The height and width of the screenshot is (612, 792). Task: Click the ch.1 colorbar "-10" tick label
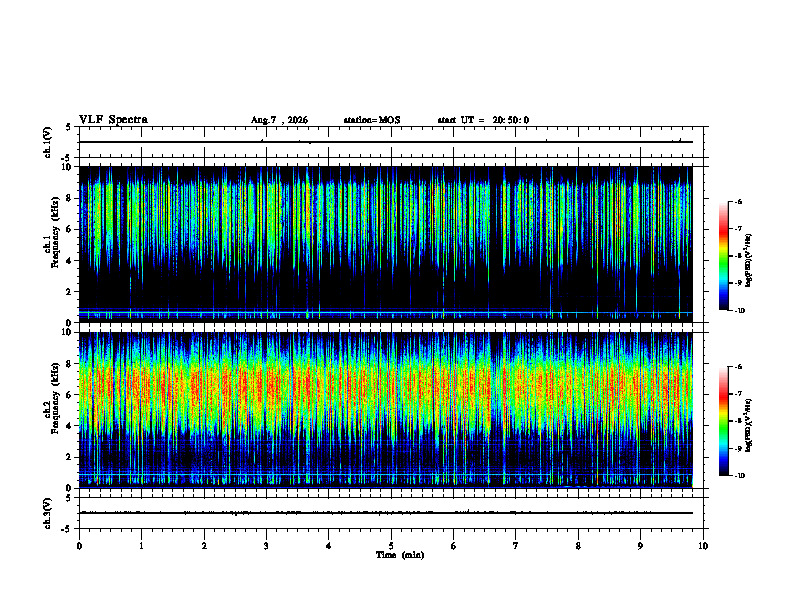click(x=740, y=311)
